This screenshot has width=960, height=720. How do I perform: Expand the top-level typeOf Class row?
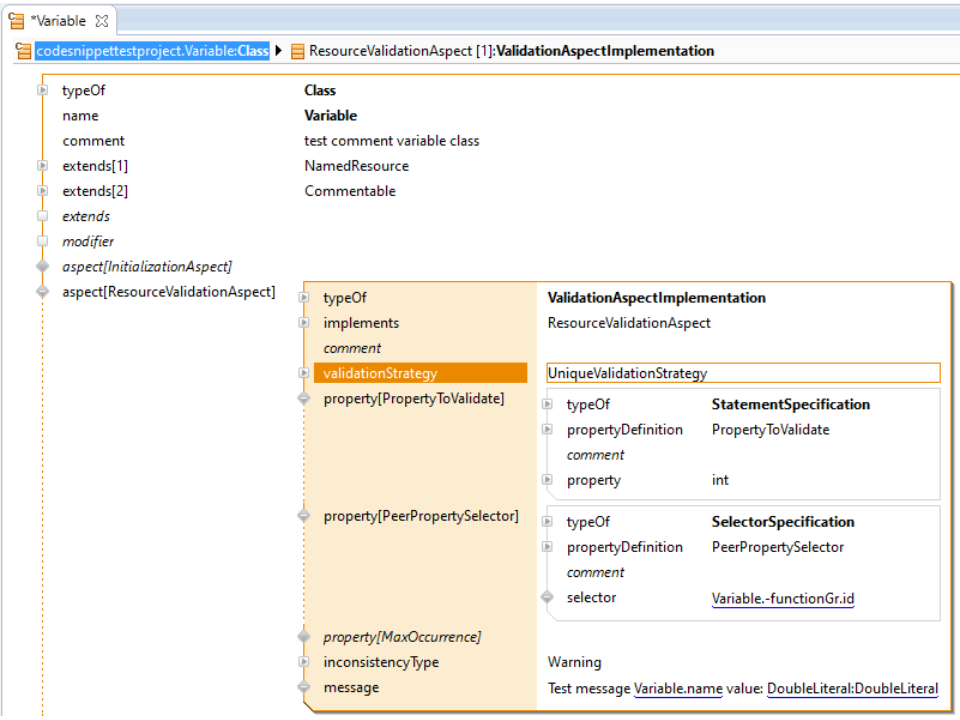pos(42,91)
